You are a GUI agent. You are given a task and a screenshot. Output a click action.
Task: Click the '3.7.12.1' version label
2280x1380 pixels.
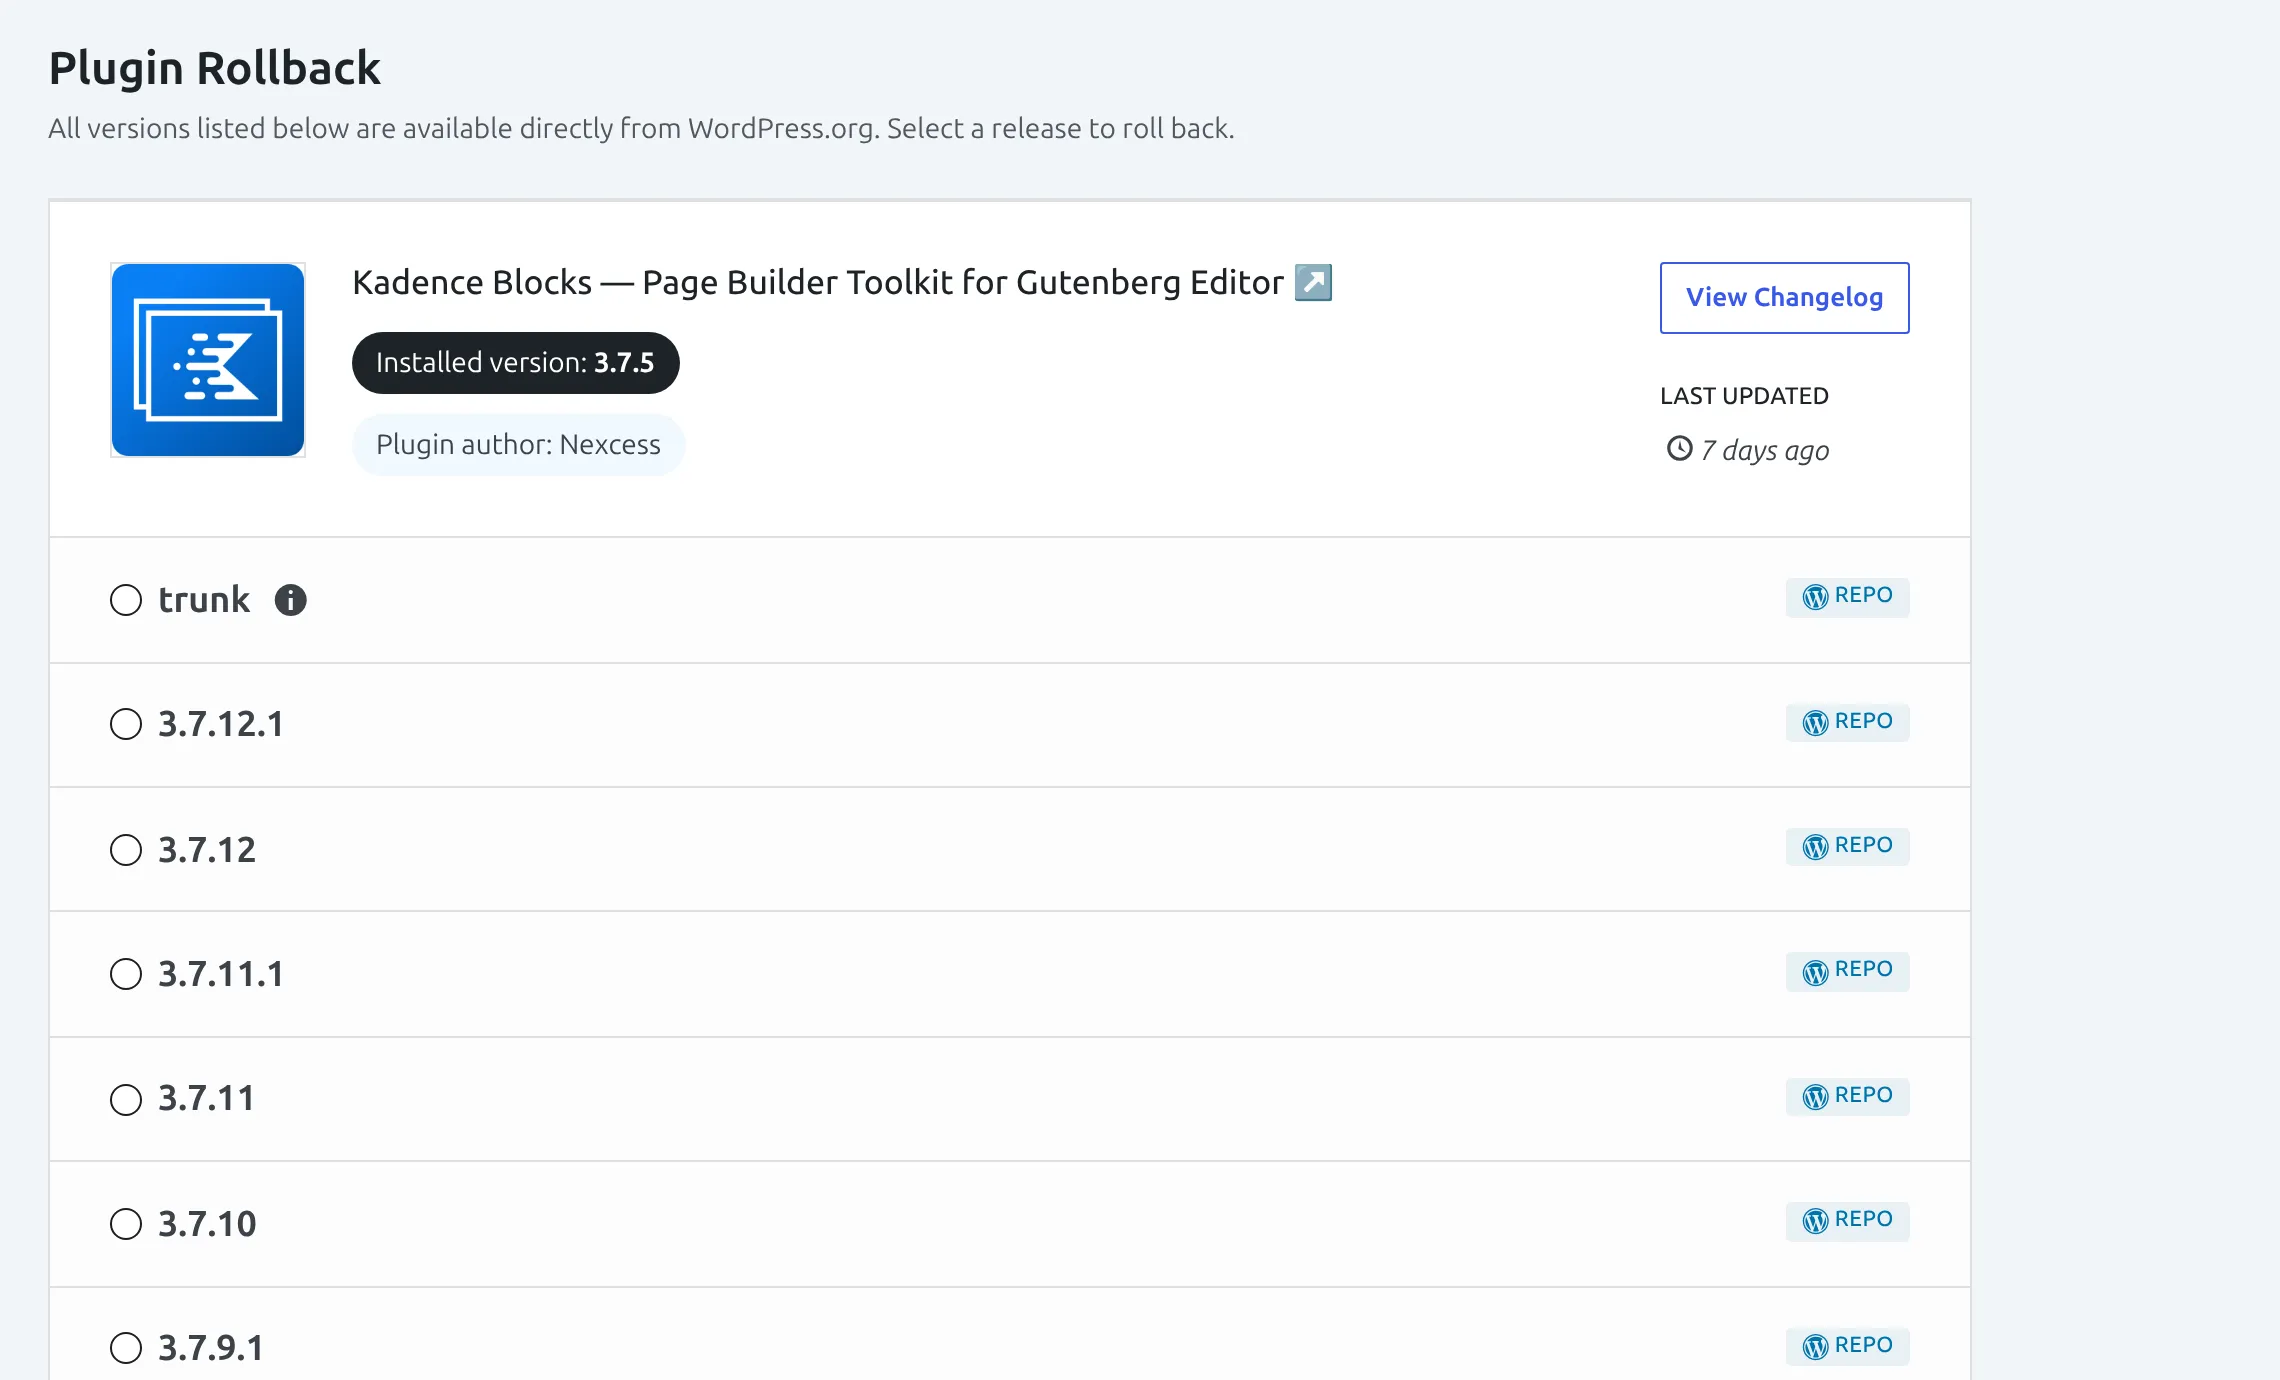(x=221, y=724)
